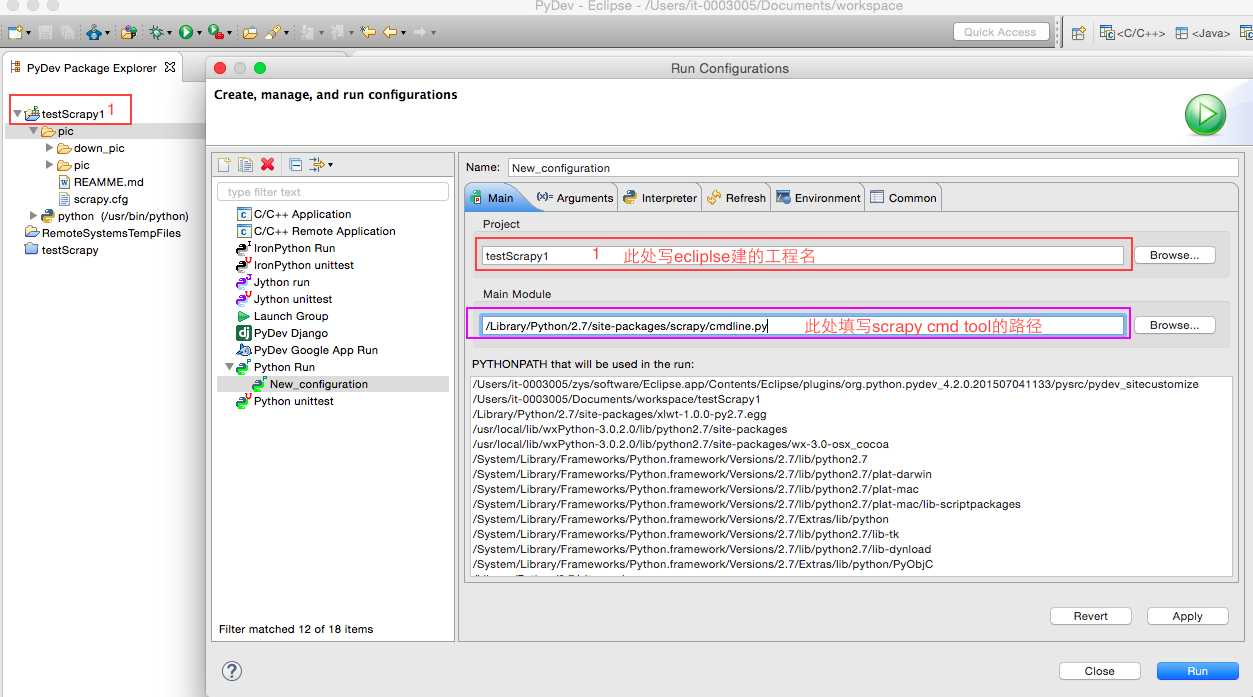Viewport: 1253px width, 697px height.
Task: Expand the nested pic subfolder
Action: coord(50,165)
